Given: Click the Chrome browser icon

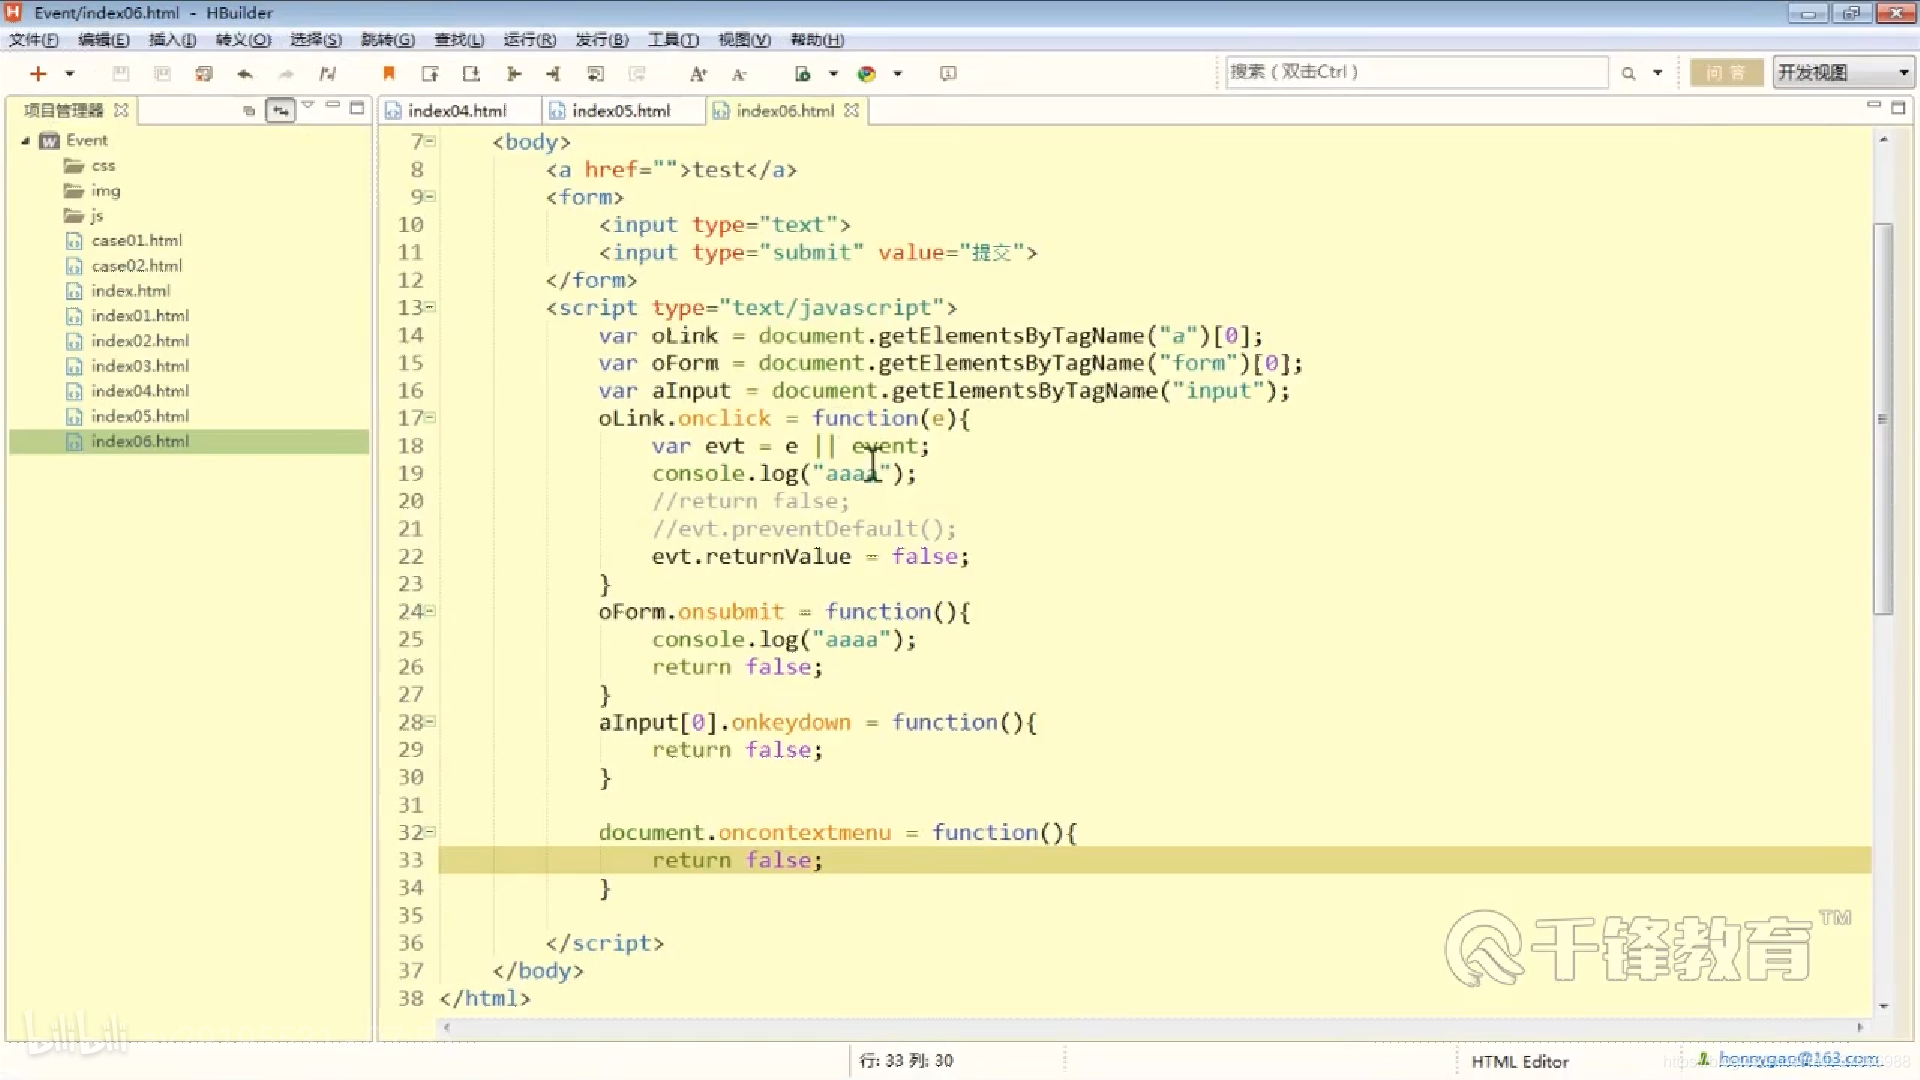Looking at the screenshot, I should [x=867, y=73].
